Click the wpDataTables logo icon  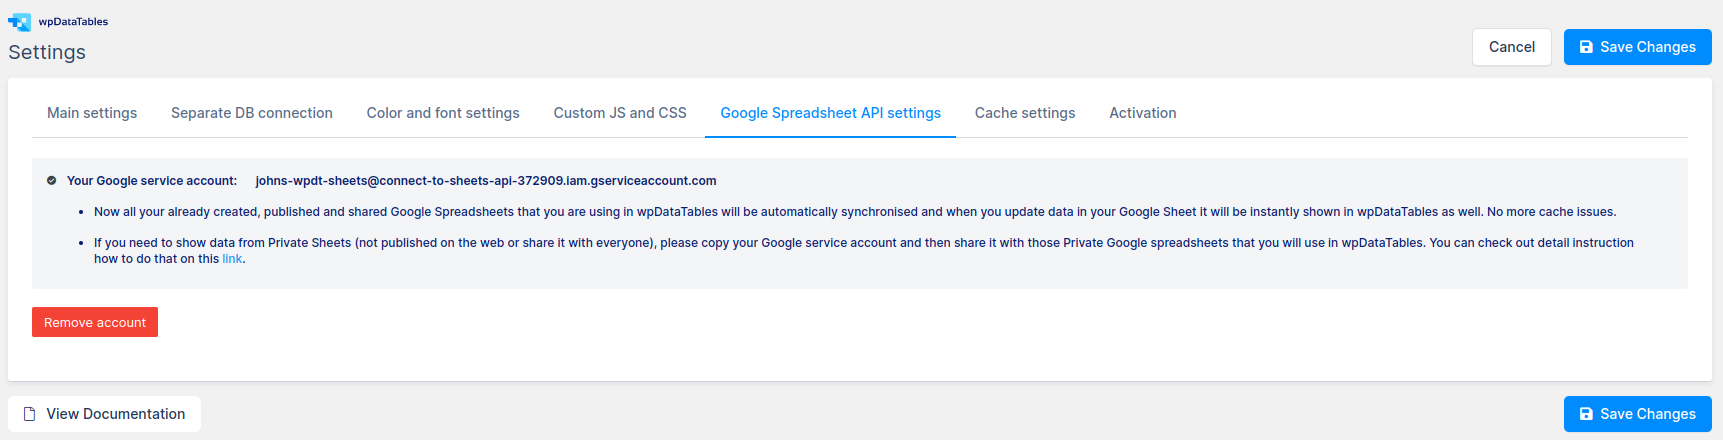20,22
